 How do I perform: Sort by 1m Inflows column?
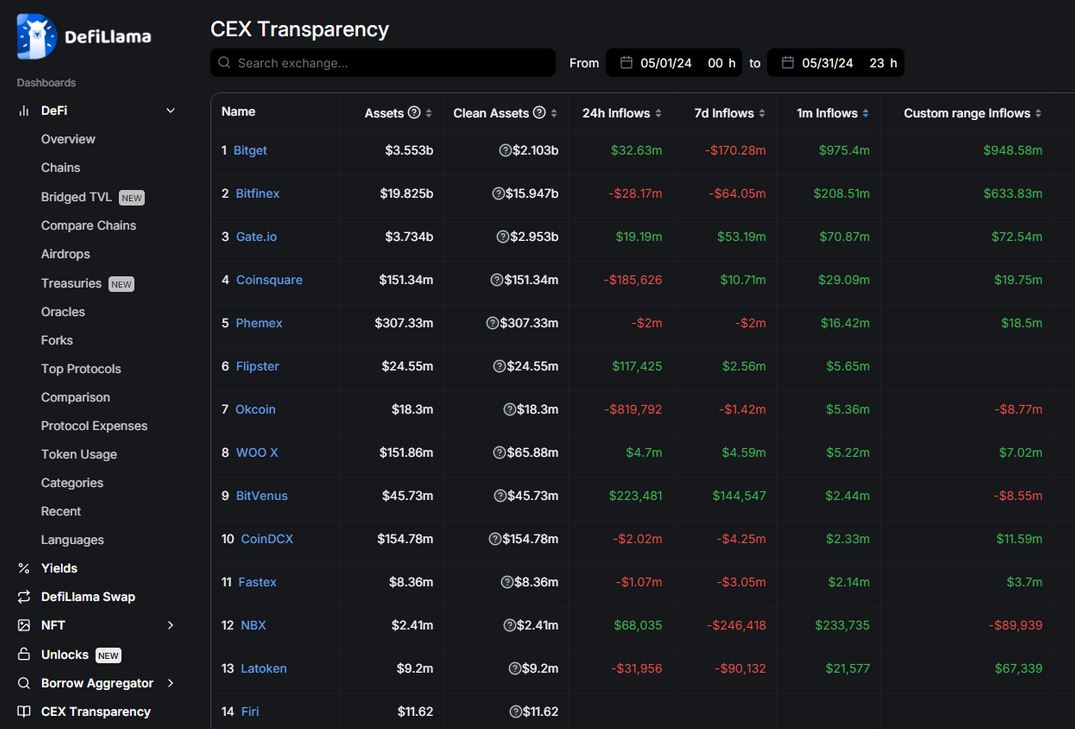pyautogui.click(x=832, y=113)
